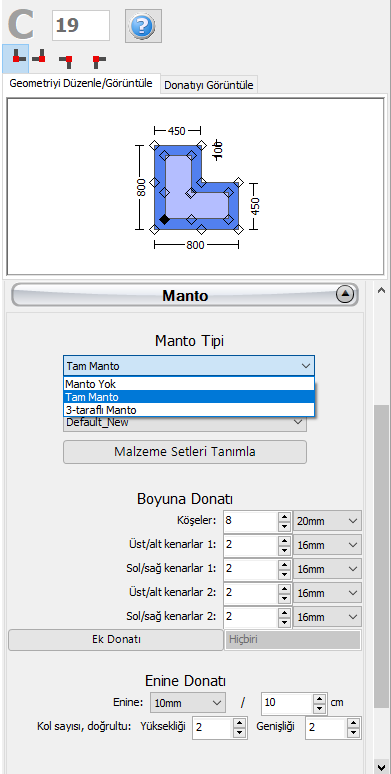
Task: Select the third alignment point icon
Action: (x=66, y=60)
